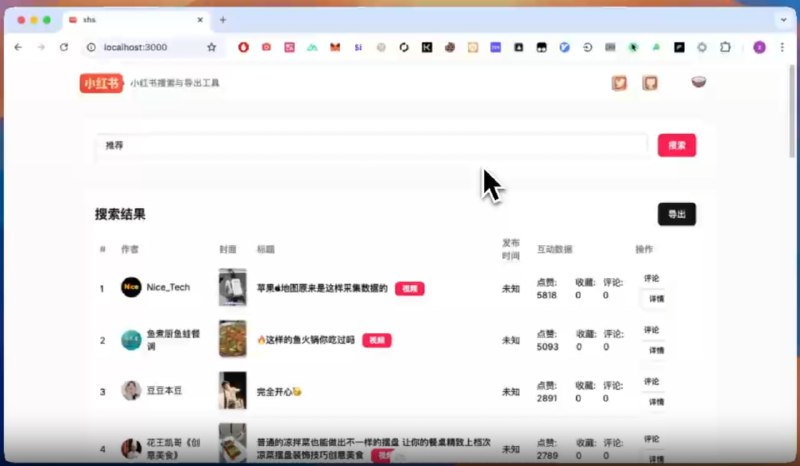Open 评论 for the Nice_Tech row

[652, 278]
